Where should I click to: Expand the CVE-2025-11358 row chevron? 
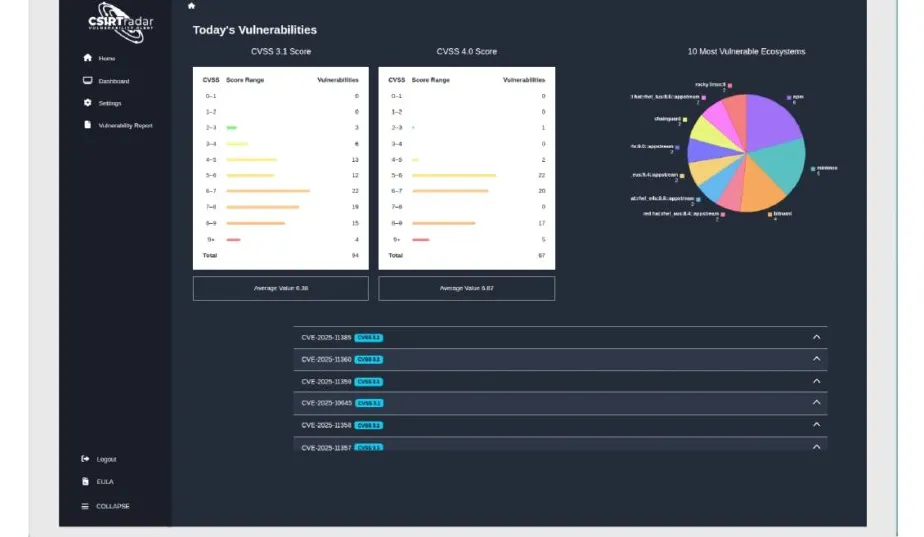[x=816, y=424]
